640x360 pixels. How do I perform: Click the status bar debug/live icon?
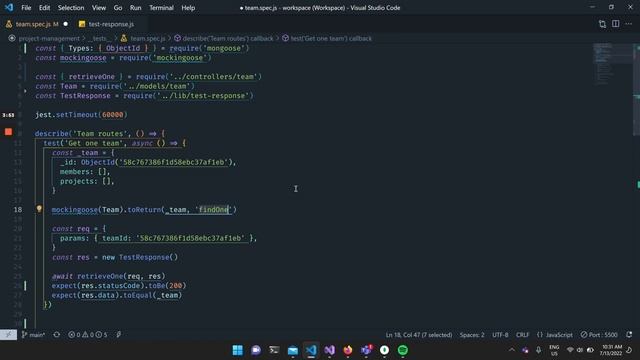pyautogui.click(x=119, y=335)
